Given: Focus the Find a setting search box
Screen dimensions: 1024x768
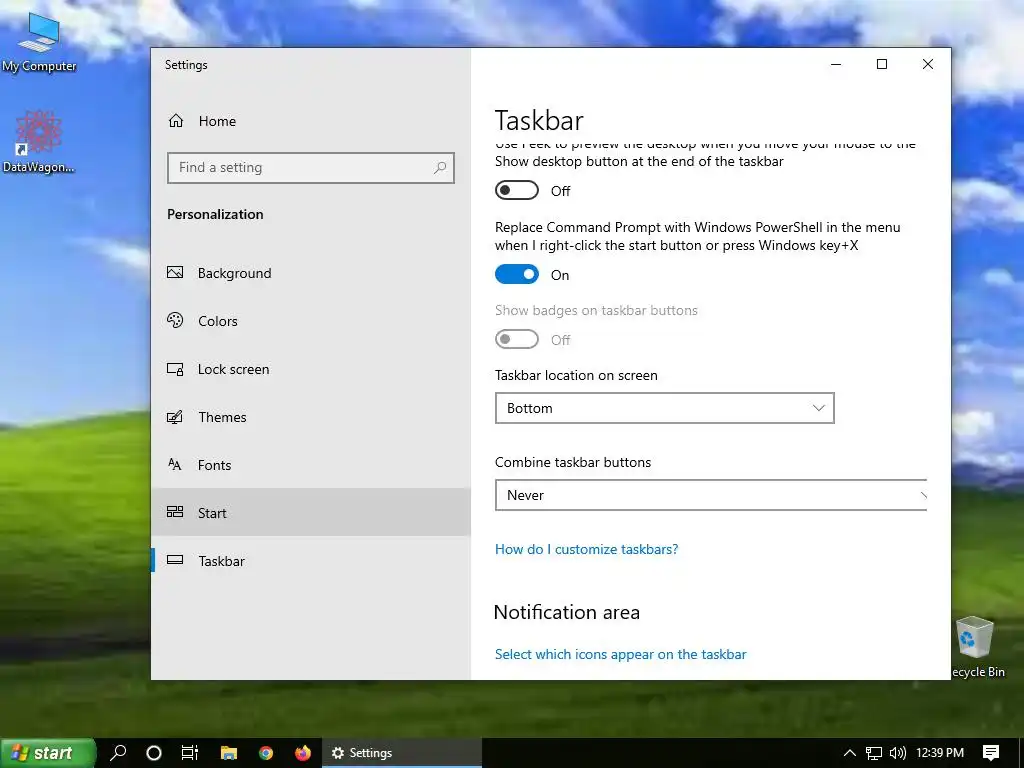Looking at the screenshot, I should click(310, 168).
